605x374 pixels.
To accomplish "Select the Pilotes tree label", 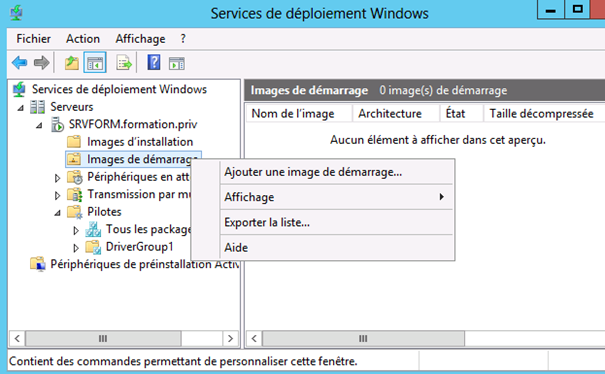I will tap(104, 212).
